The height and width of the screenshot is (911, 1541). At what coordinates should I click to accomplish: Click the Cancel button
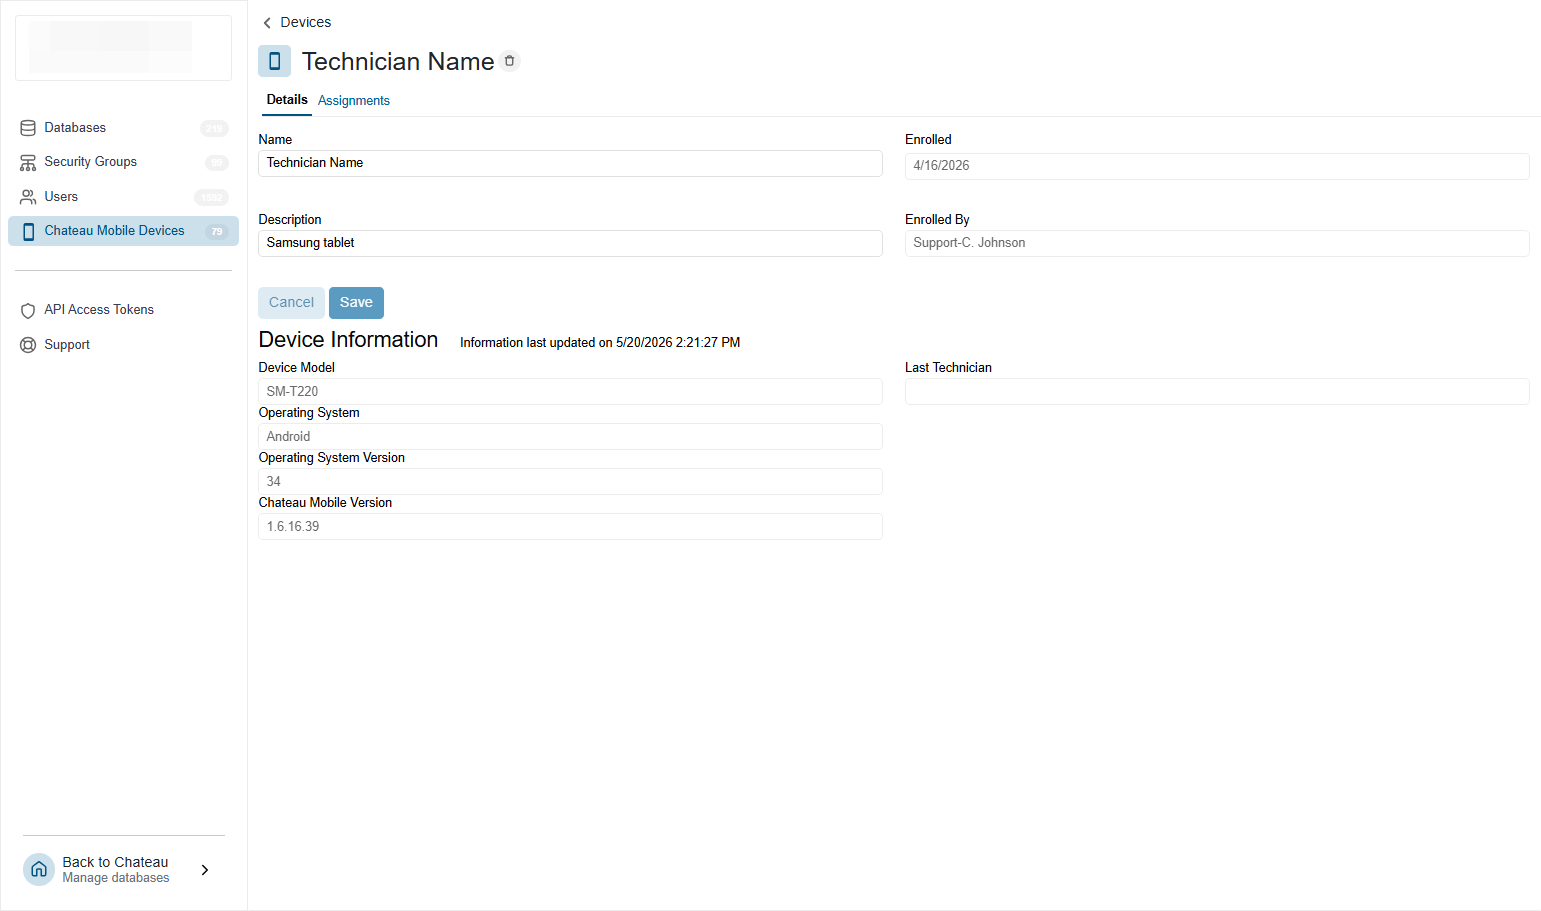[291, 303]
